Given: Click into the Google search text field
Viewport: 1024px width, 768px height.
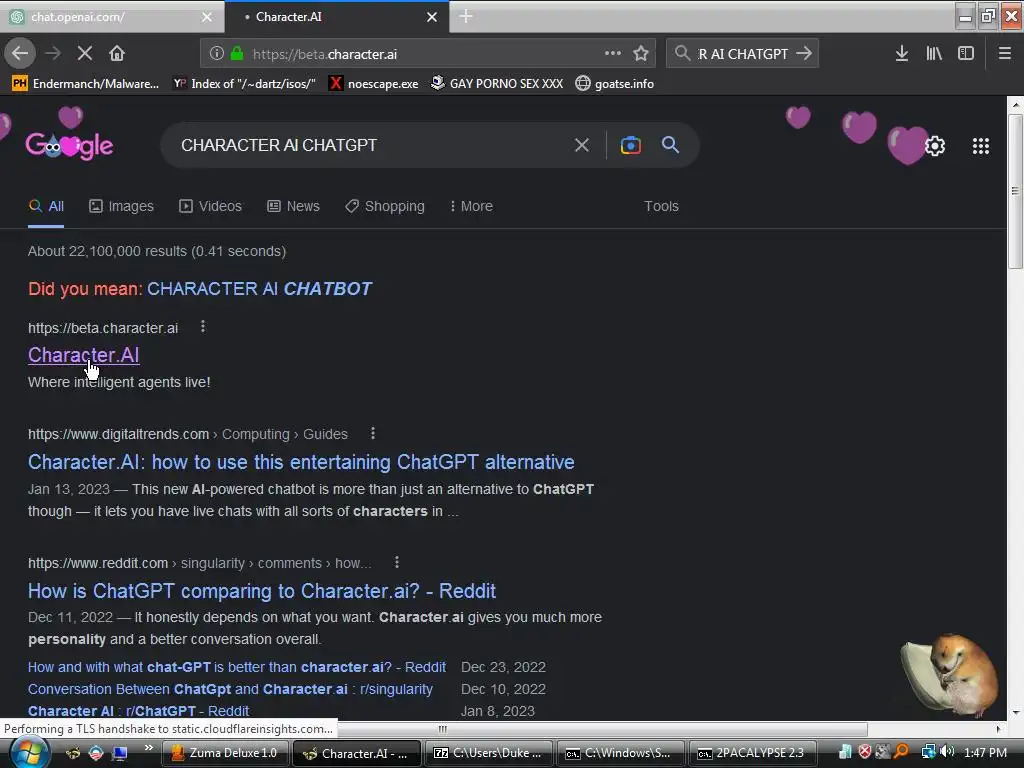Looking at the screenshot, I should tap(372, 145).
